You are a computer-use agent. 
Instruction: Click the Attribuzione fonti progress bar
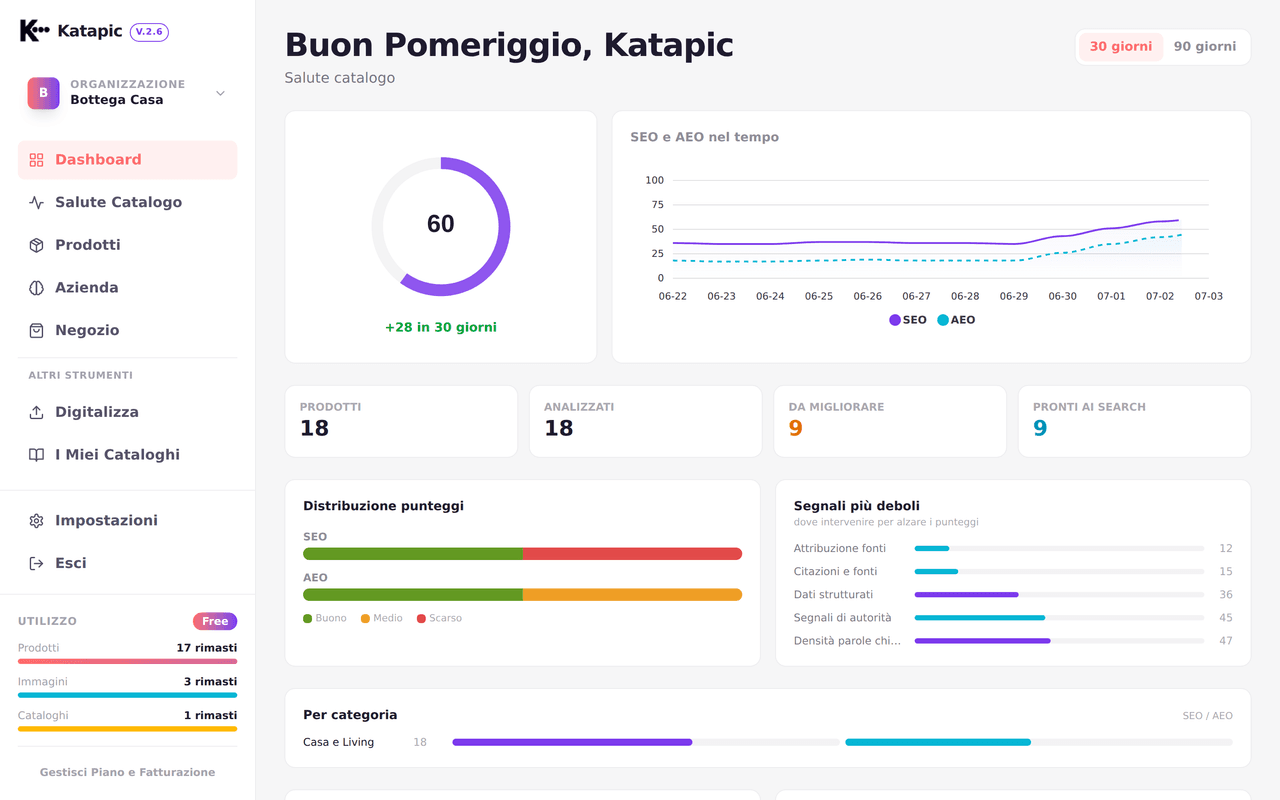[1059, 549]
